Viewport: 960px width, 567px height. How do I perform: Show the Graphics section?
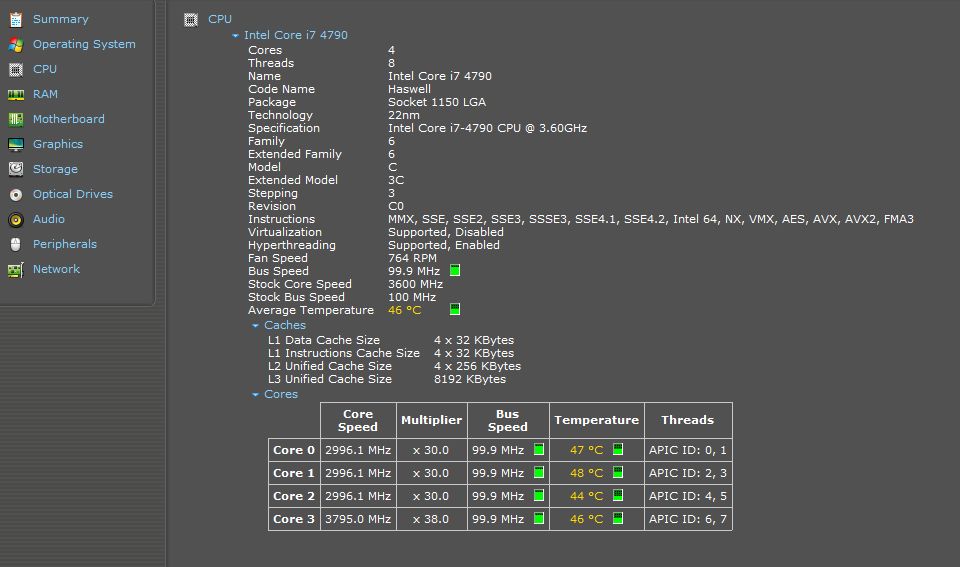point(58,144)
